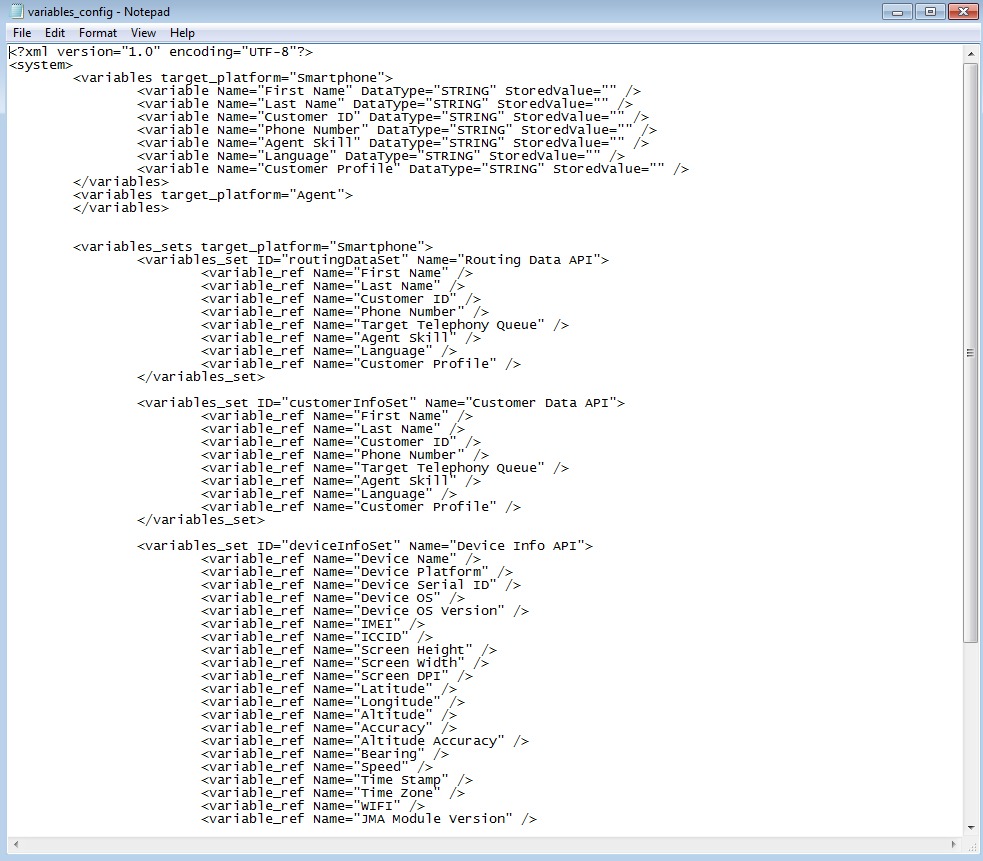983x861 pixels.
Task: Click variable_ref "Time Zone" line
Action: pos(333,793)
